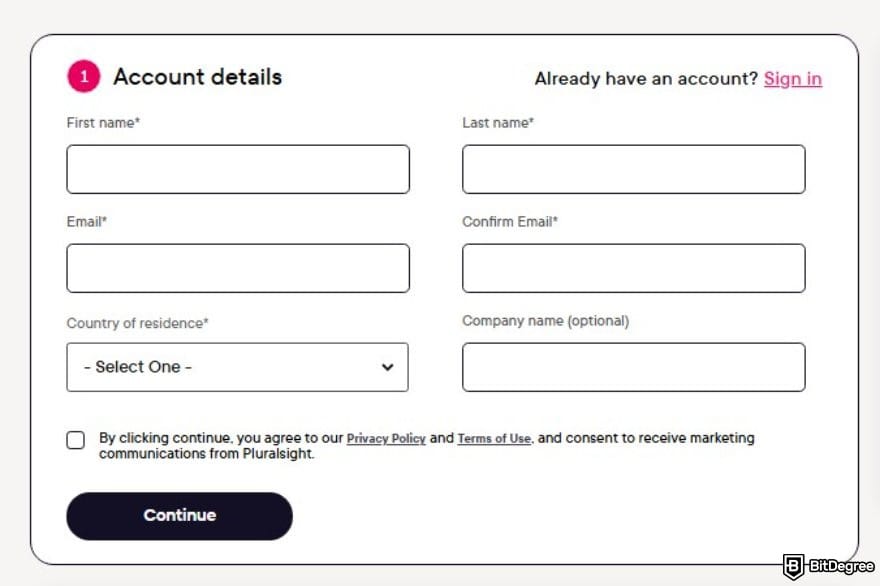Click into the Confirm Email text box
The image size is (880, 586).
coord(634,268)
